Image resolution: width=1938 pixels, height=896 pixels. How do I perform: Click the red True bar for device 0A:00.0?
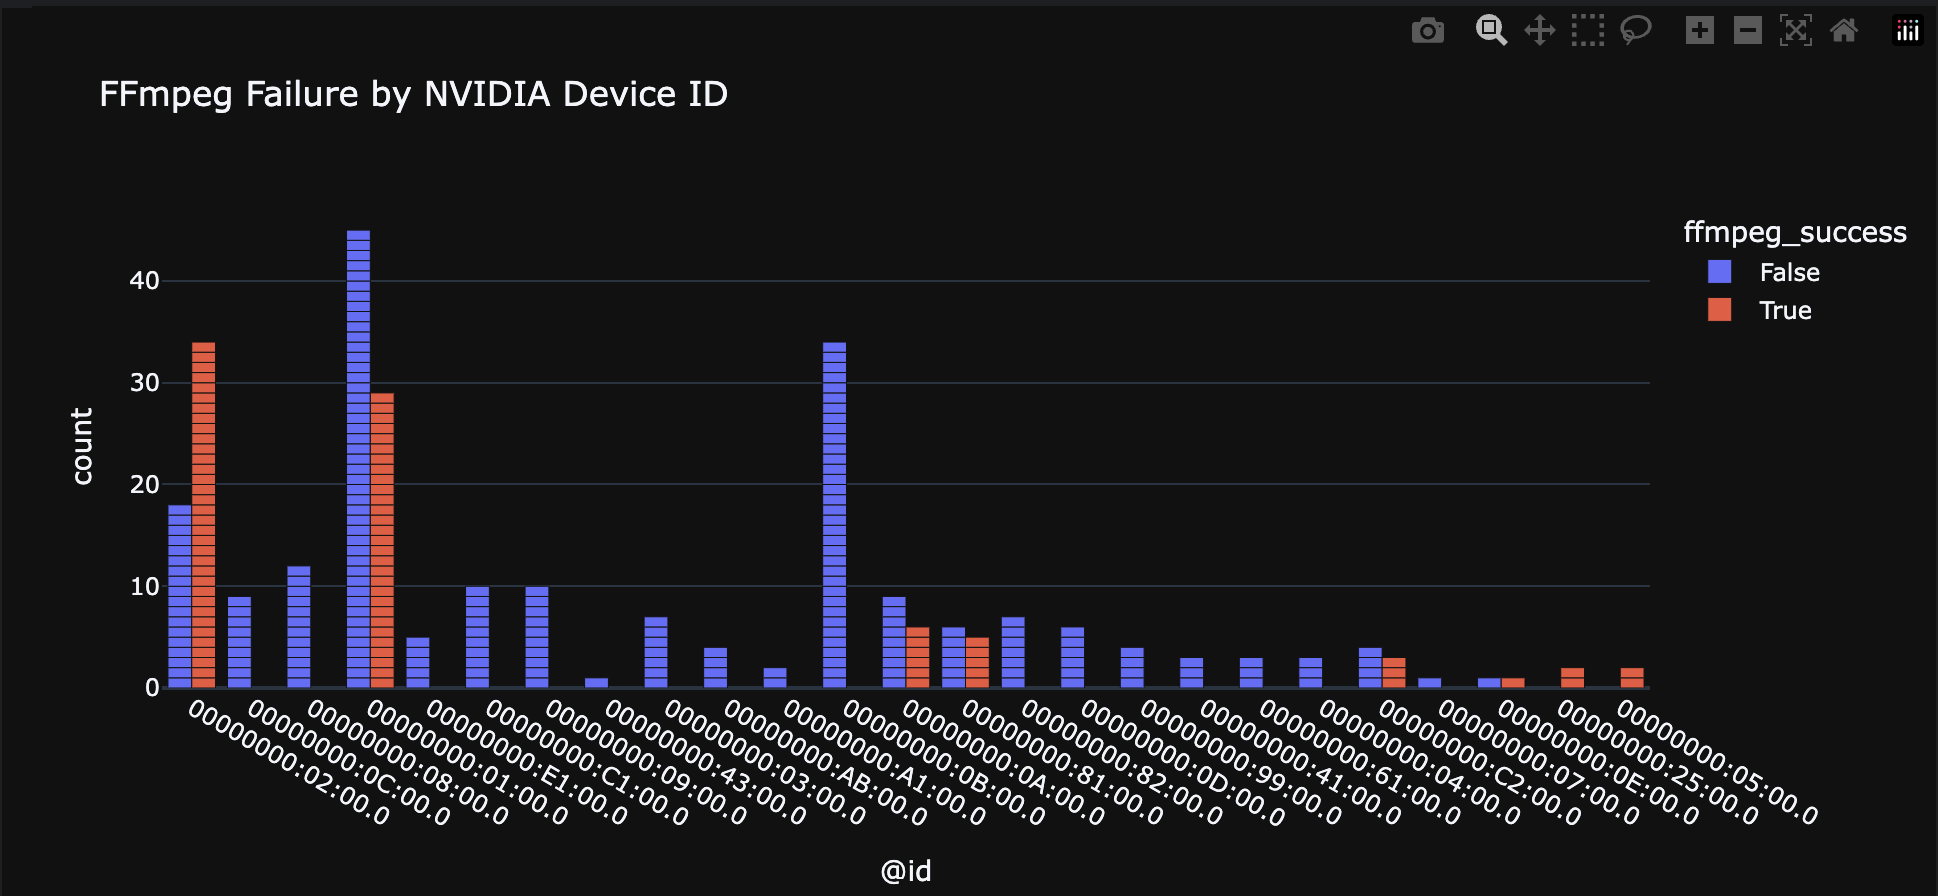[917, 657]
